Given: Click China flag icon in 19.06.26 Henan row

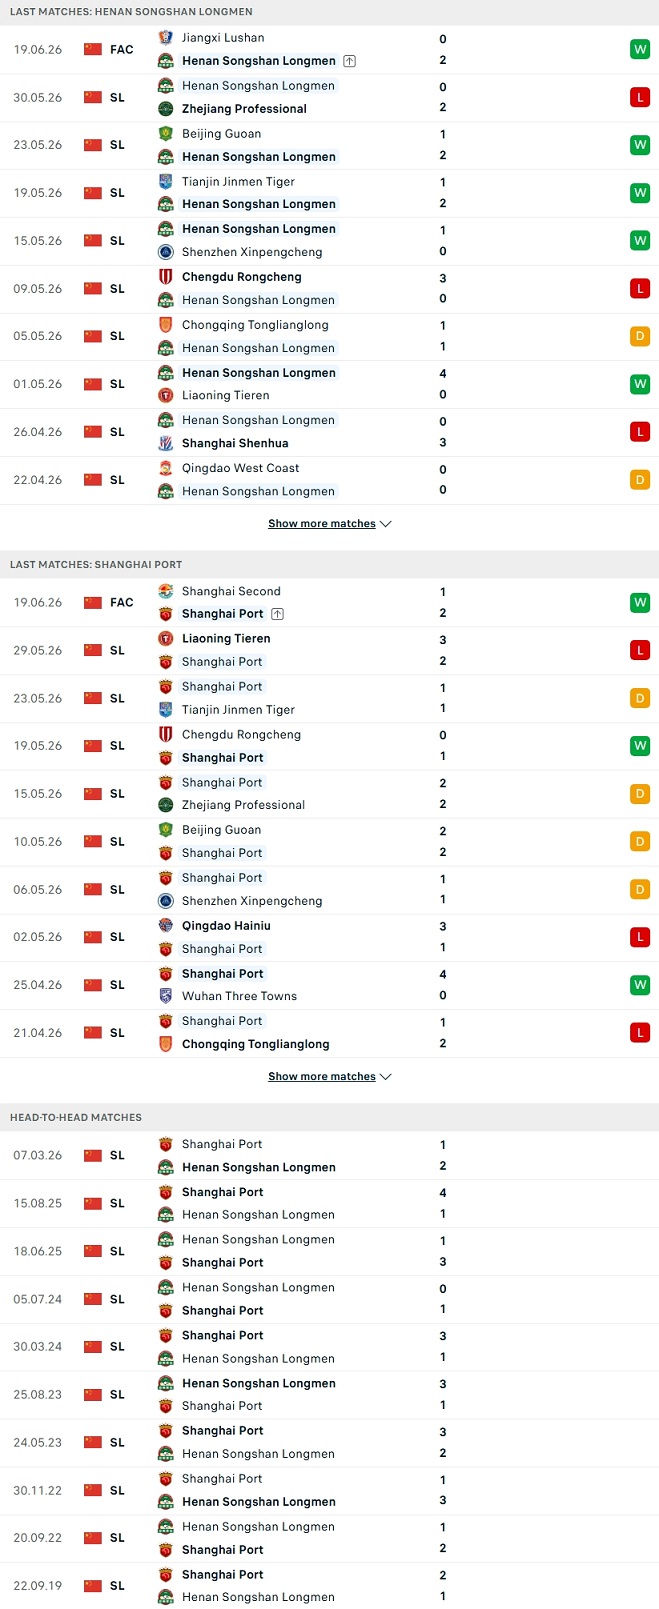Looking at the screenshot, I should [x=93, y=49].
